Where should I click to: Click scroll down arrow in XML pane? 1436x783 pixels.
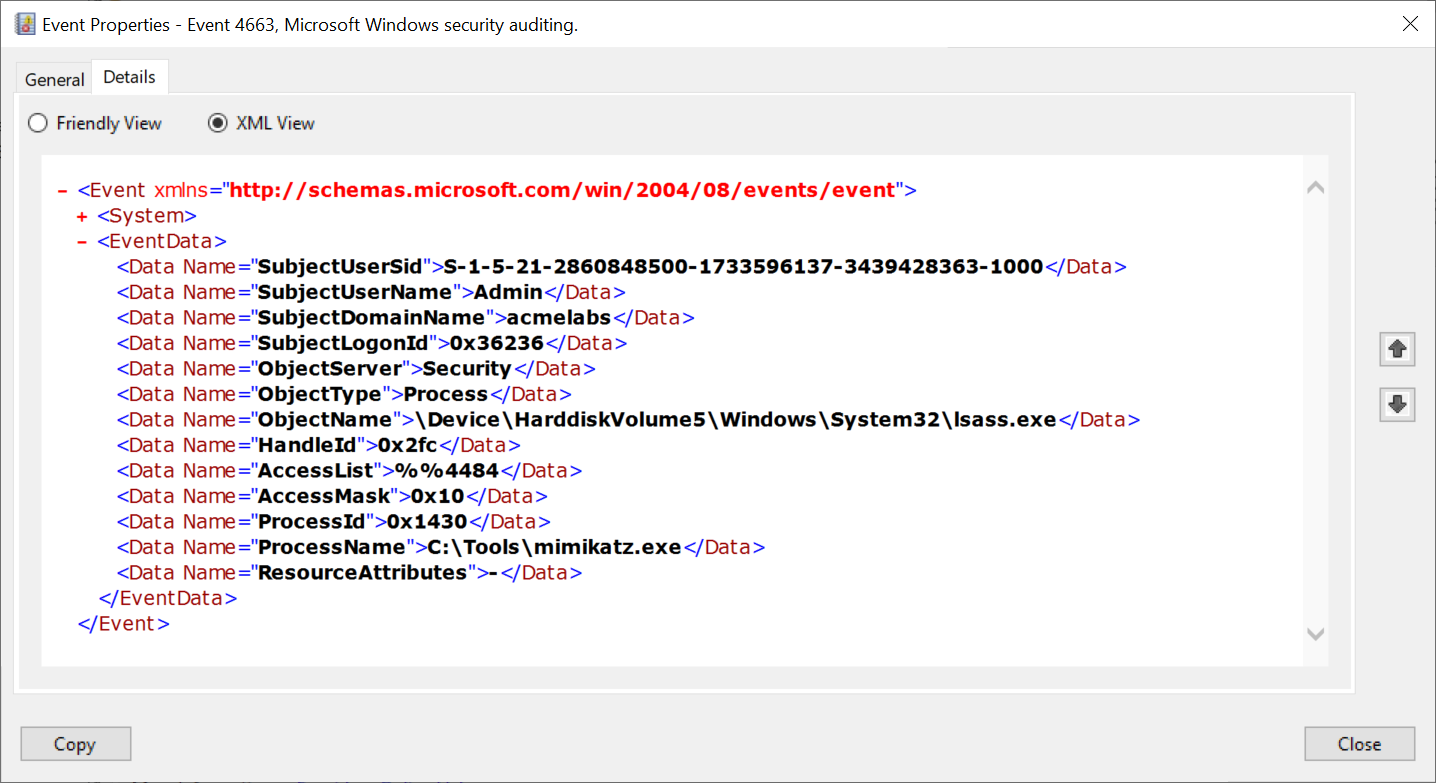tap(1315, 634)
